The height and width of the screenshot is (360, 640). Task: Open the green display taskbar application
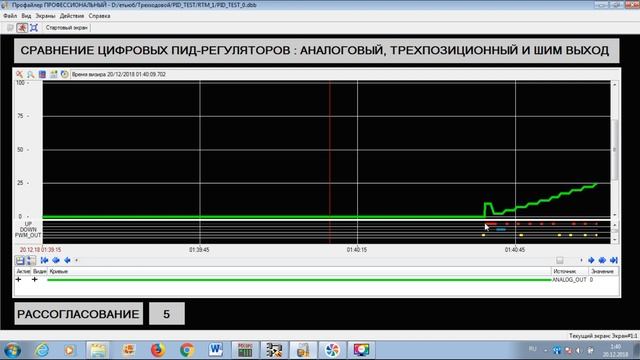(245, 350)
